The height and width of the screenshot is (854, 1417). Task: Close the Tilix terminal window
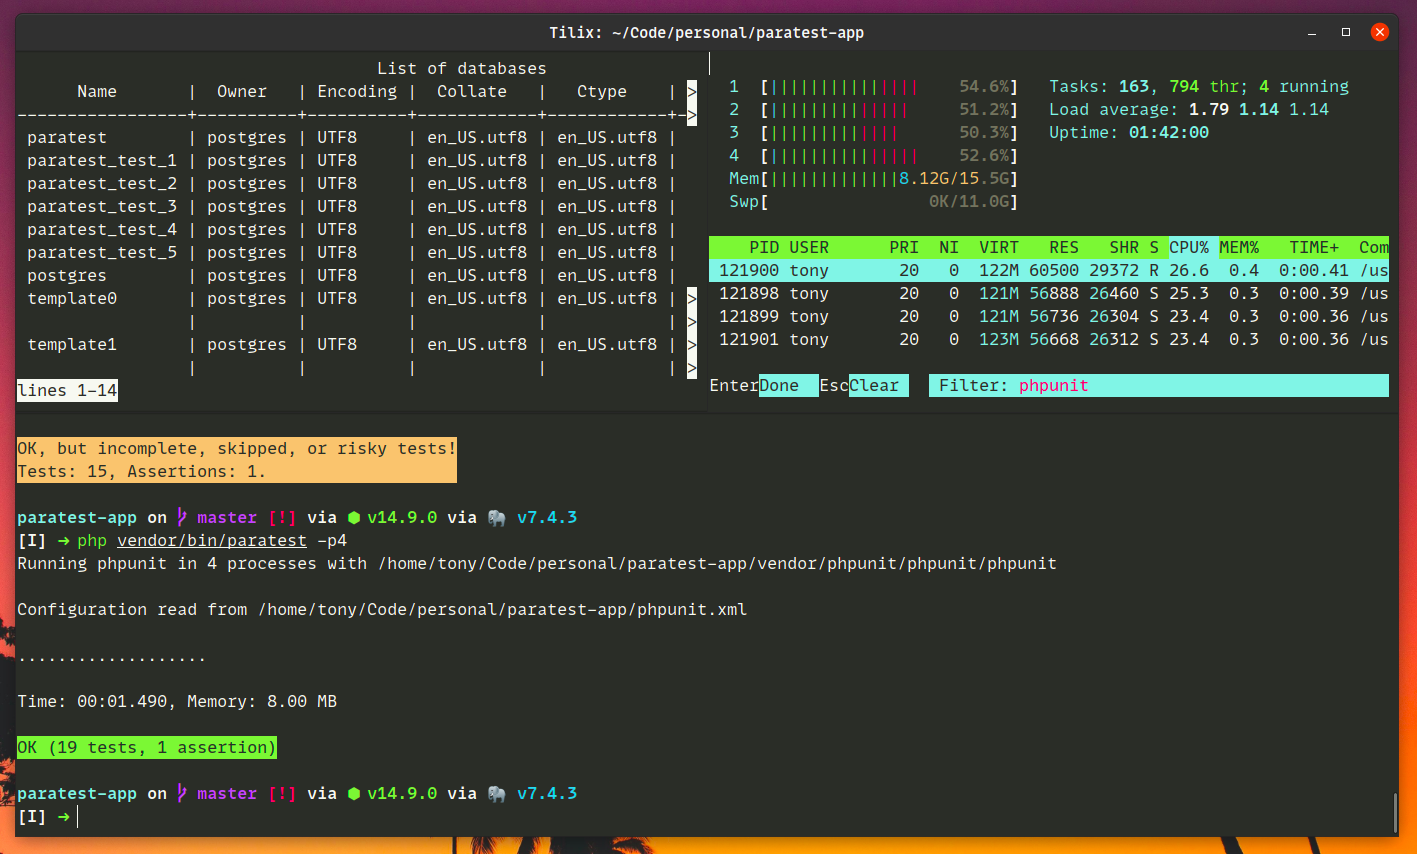coord(1379,32)
